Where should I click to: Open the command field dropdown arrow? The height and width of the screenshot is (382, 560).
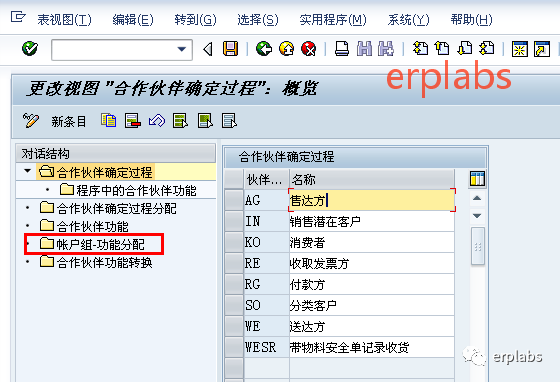[182, 49]
